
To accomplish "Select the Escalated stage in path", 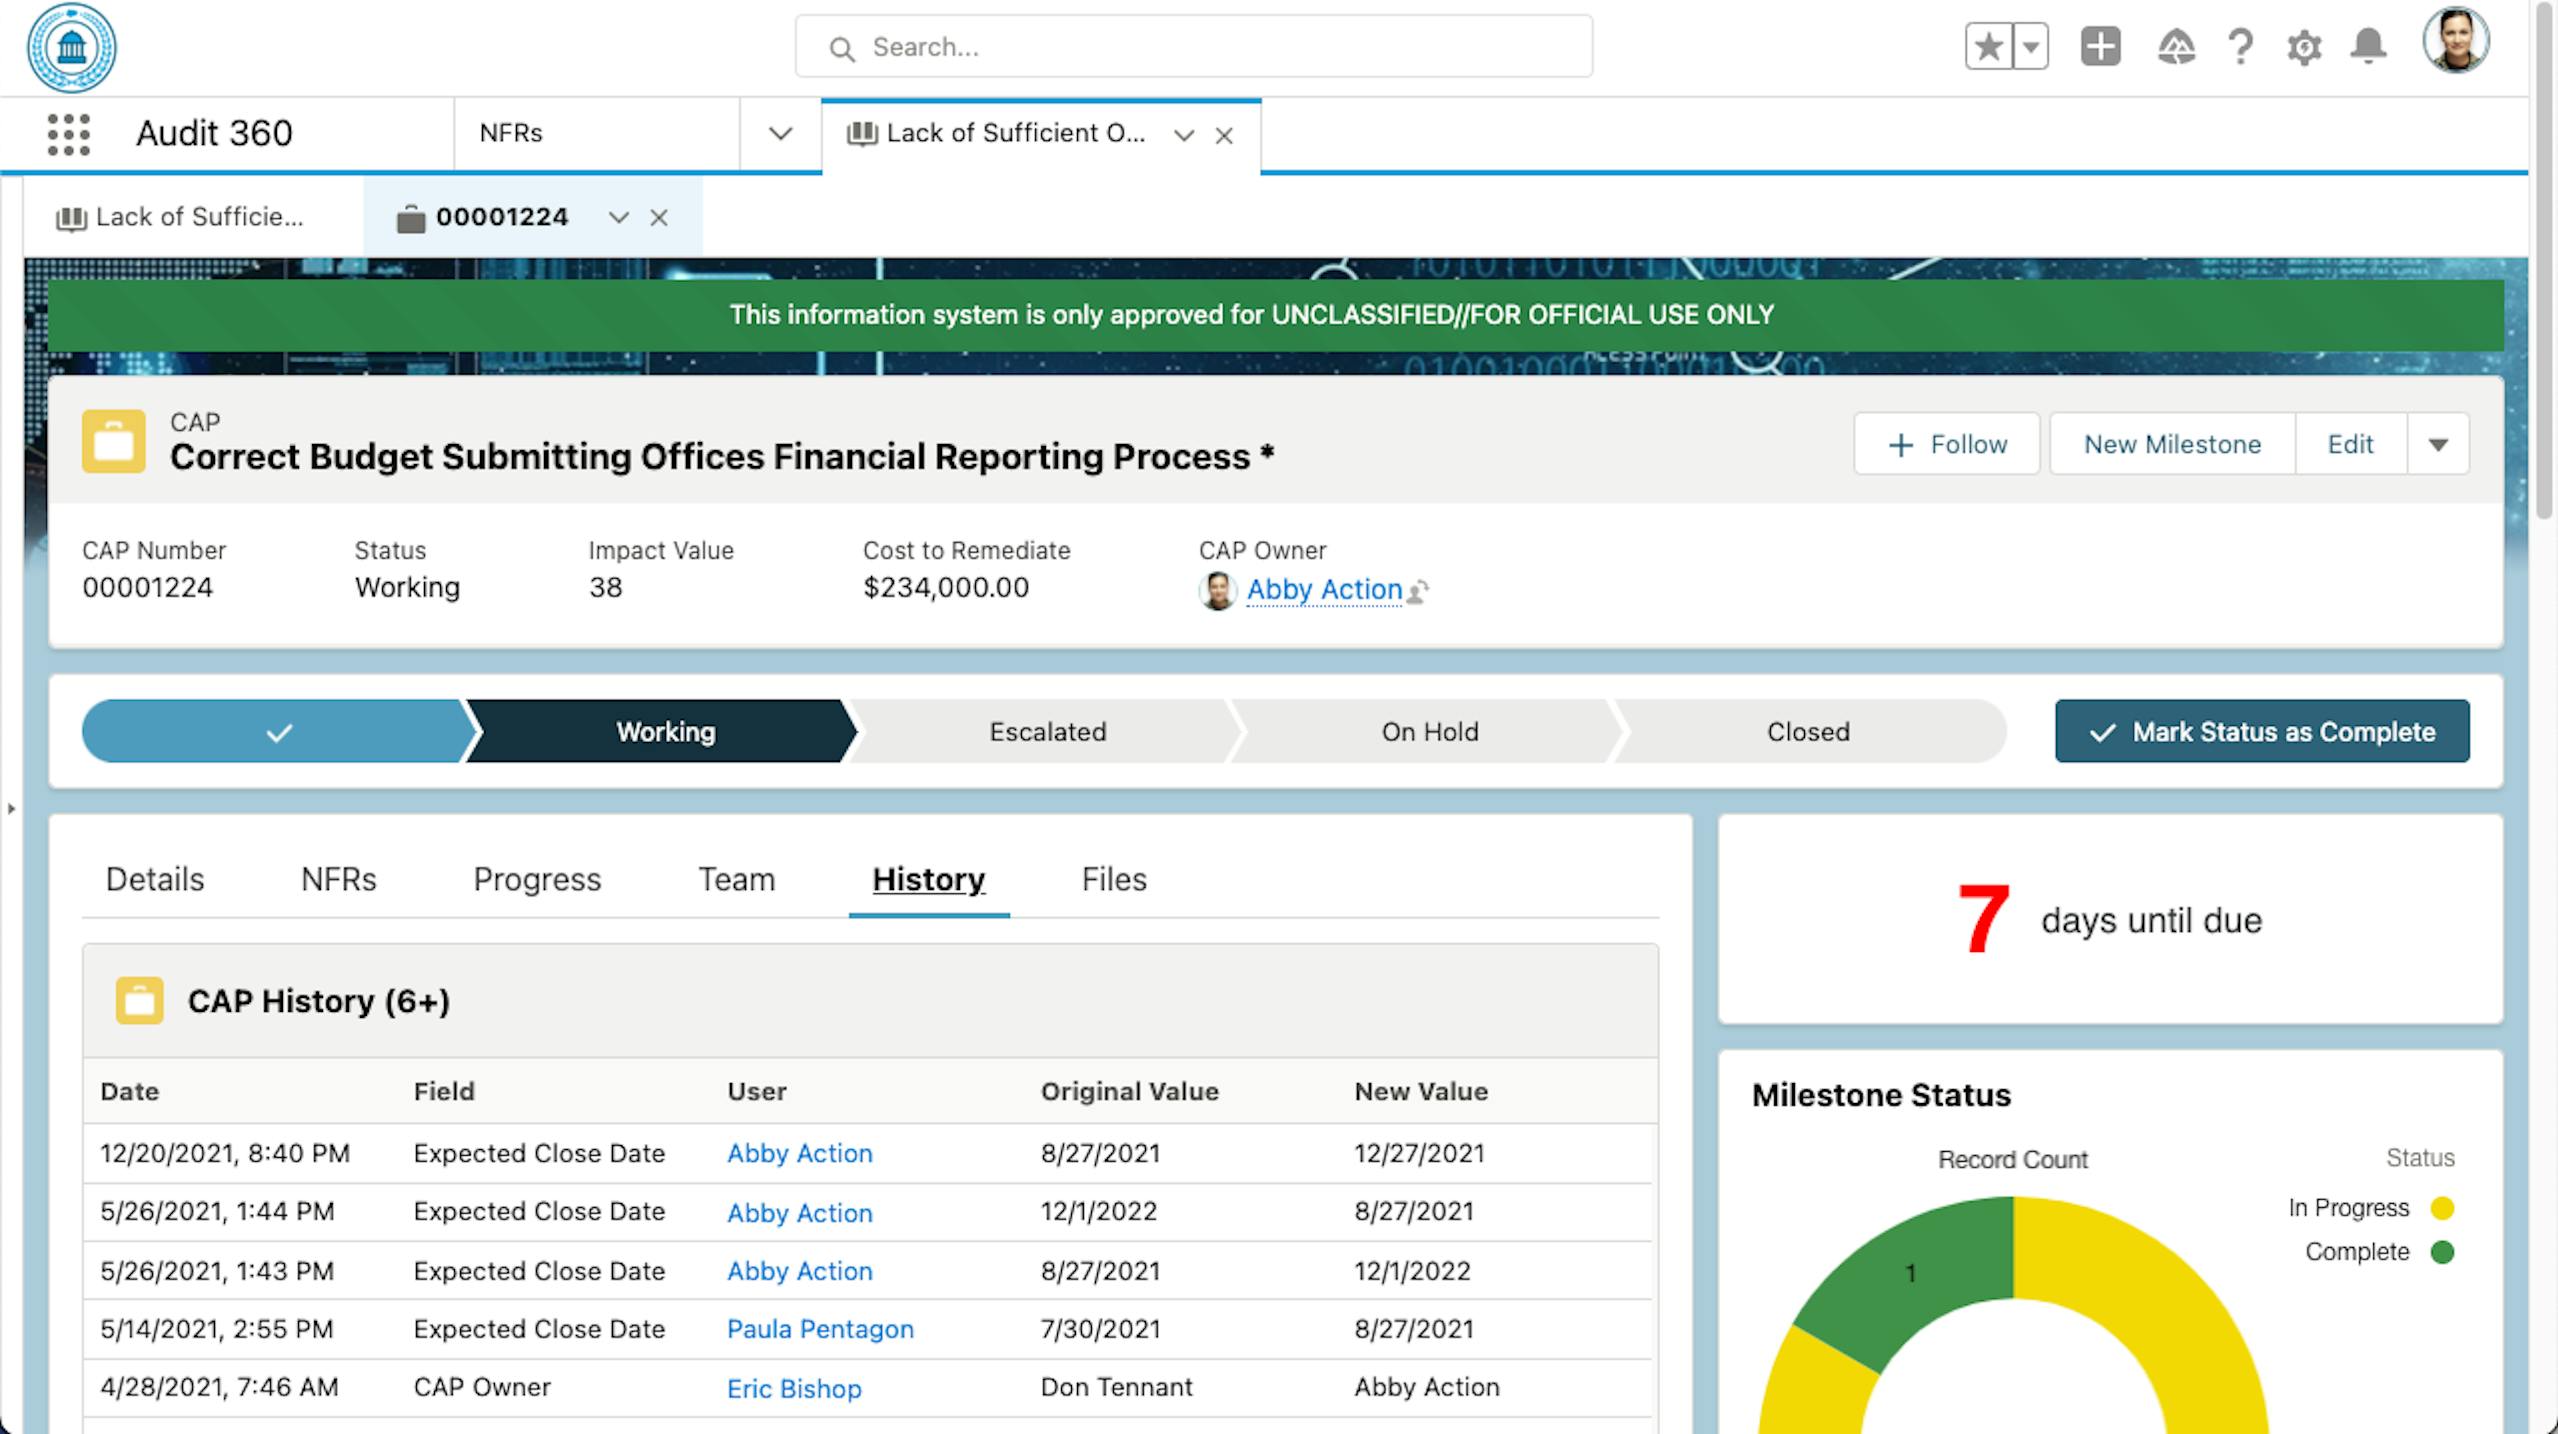I will (x=1047, y=732).
